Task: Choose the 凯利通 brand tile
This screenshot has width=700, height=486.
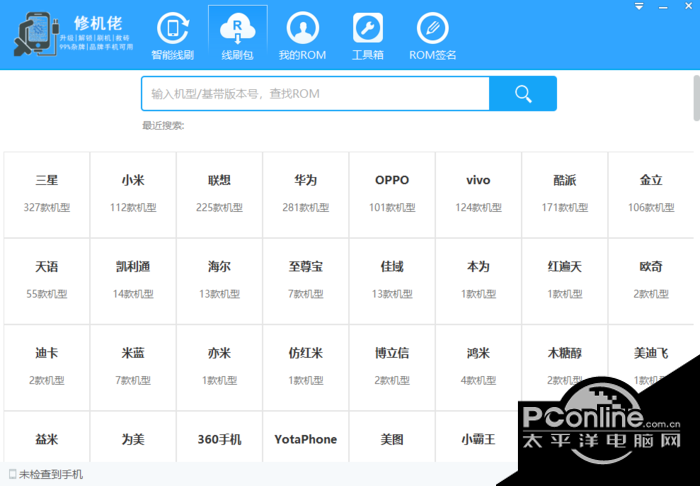Action: click(133, 281)
